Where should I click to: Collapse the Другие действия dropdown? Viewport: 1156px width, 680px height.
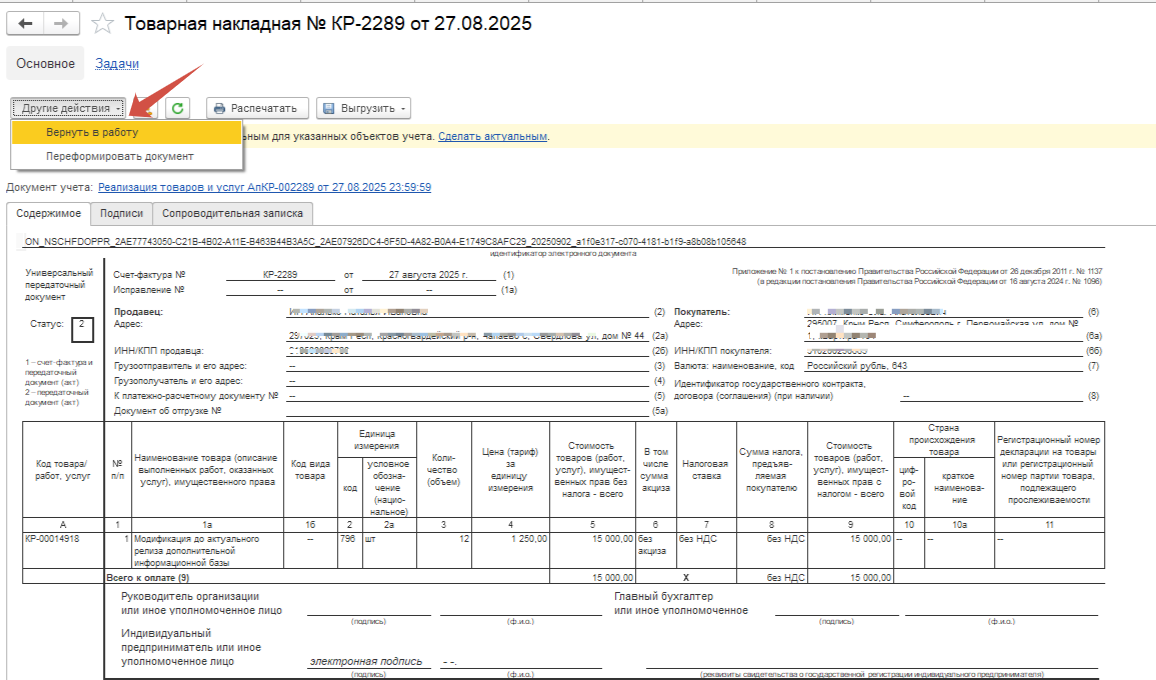(69, 108)
